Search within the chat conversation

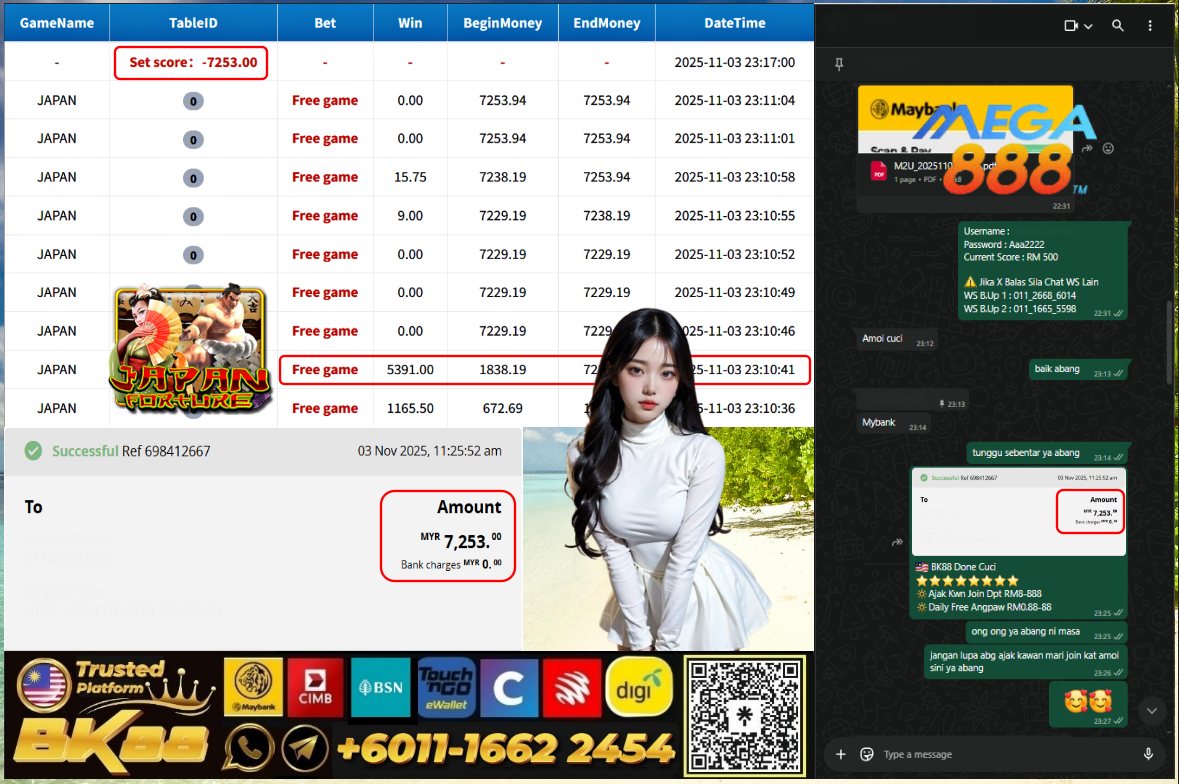tap(1118, 26)
